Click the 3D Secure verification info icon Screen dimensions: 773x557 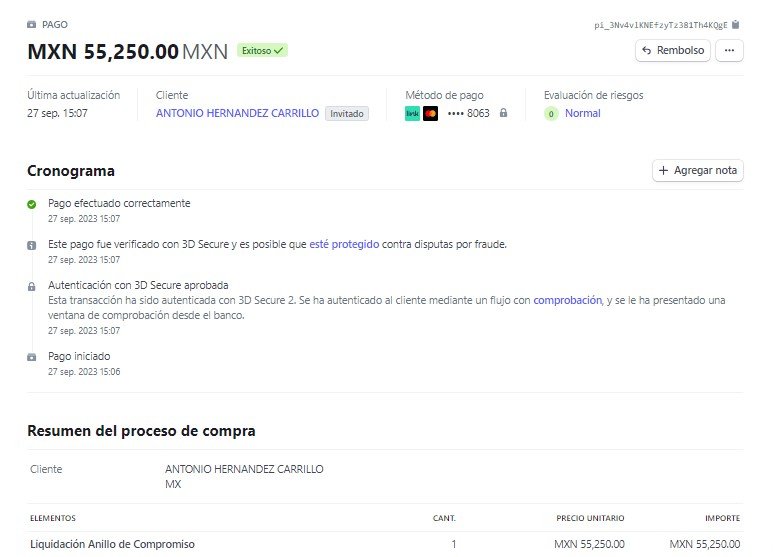point(32,245)
